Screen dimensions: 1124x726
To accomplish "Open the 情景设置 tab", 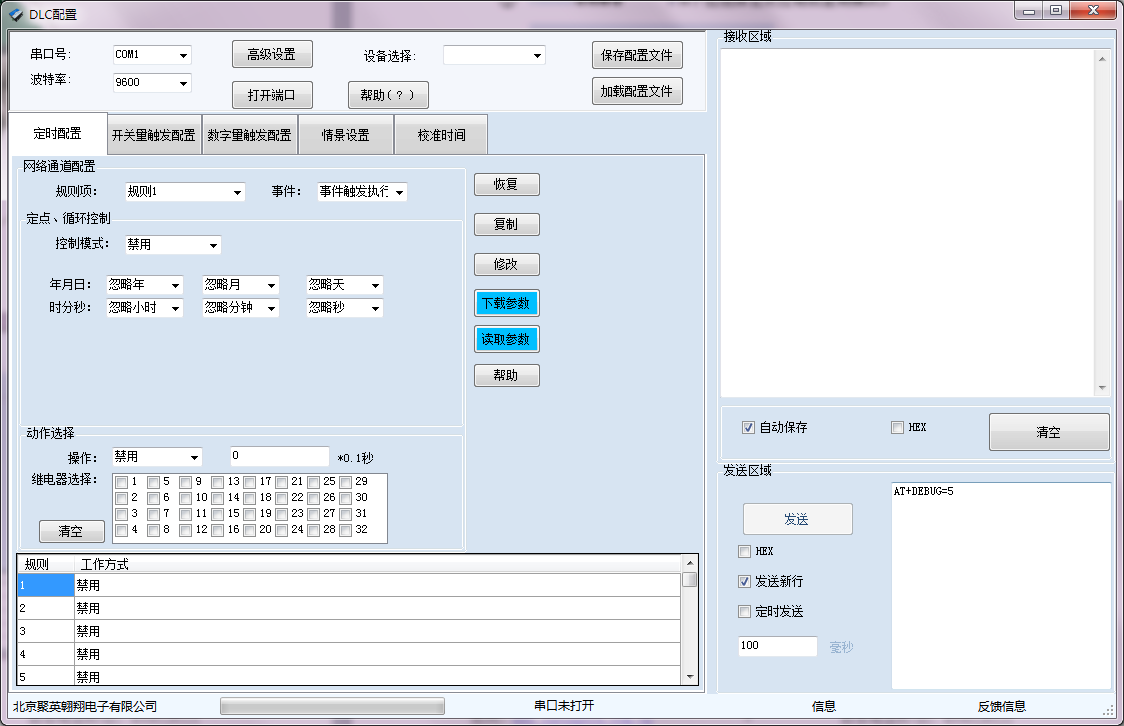I will point(345,135).
